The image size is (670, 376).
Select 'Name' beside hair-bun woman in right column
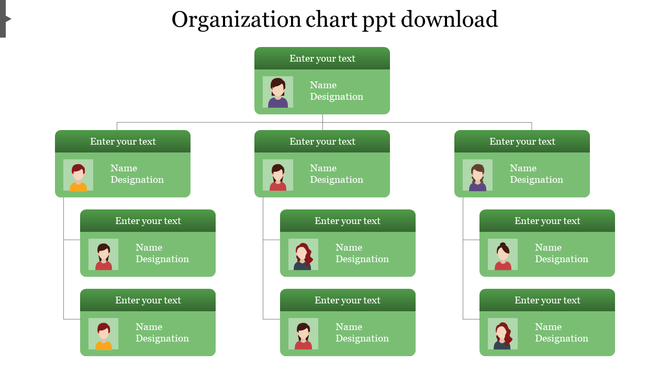tap(549, 247)
